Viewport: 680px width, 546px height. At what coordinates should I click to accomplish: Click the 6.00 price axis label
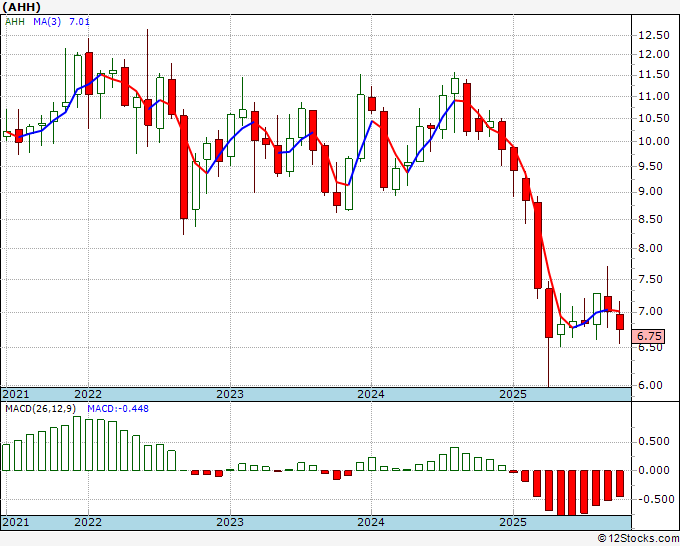651,385
